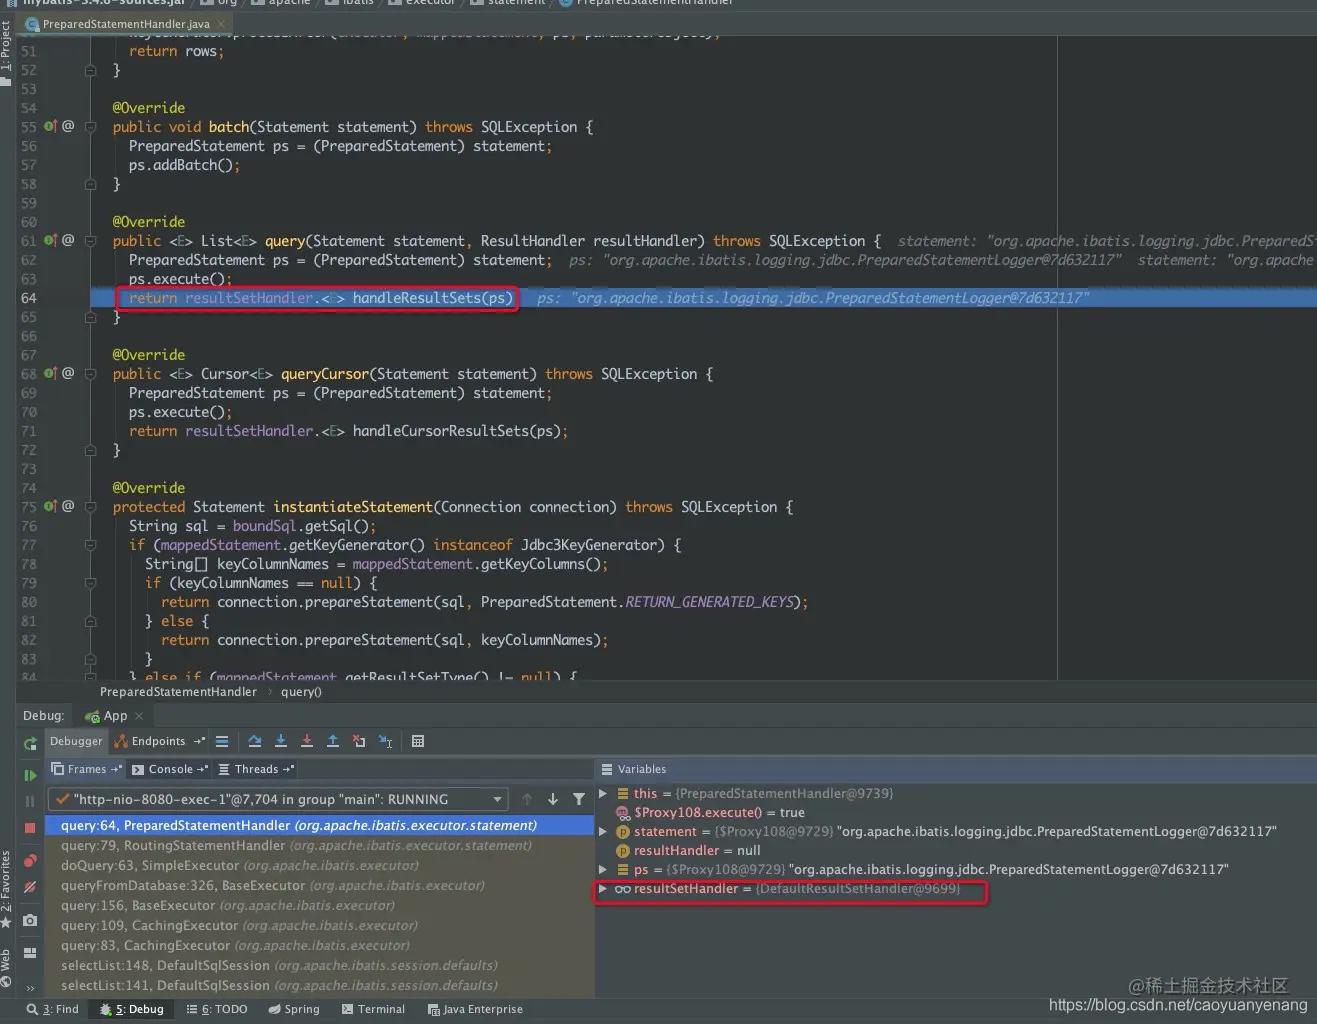Click Run to Cursor icon
The height and width of the screenshot is (1024, 1317).
pyautogui.click(x=385, y=741)
